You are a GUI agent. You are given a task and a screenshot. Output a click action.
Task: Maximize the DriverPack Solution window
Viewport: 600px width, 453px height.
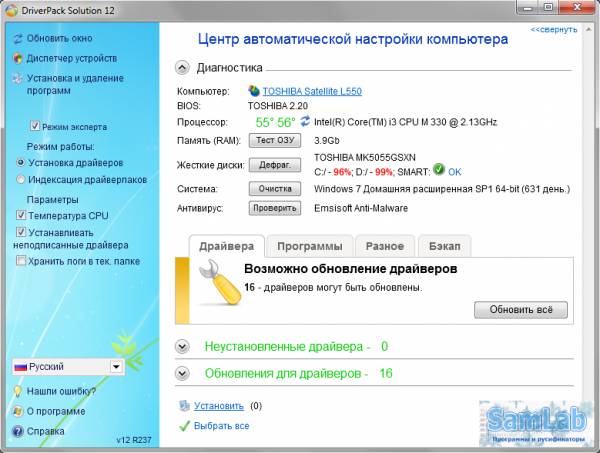(548, 8)
